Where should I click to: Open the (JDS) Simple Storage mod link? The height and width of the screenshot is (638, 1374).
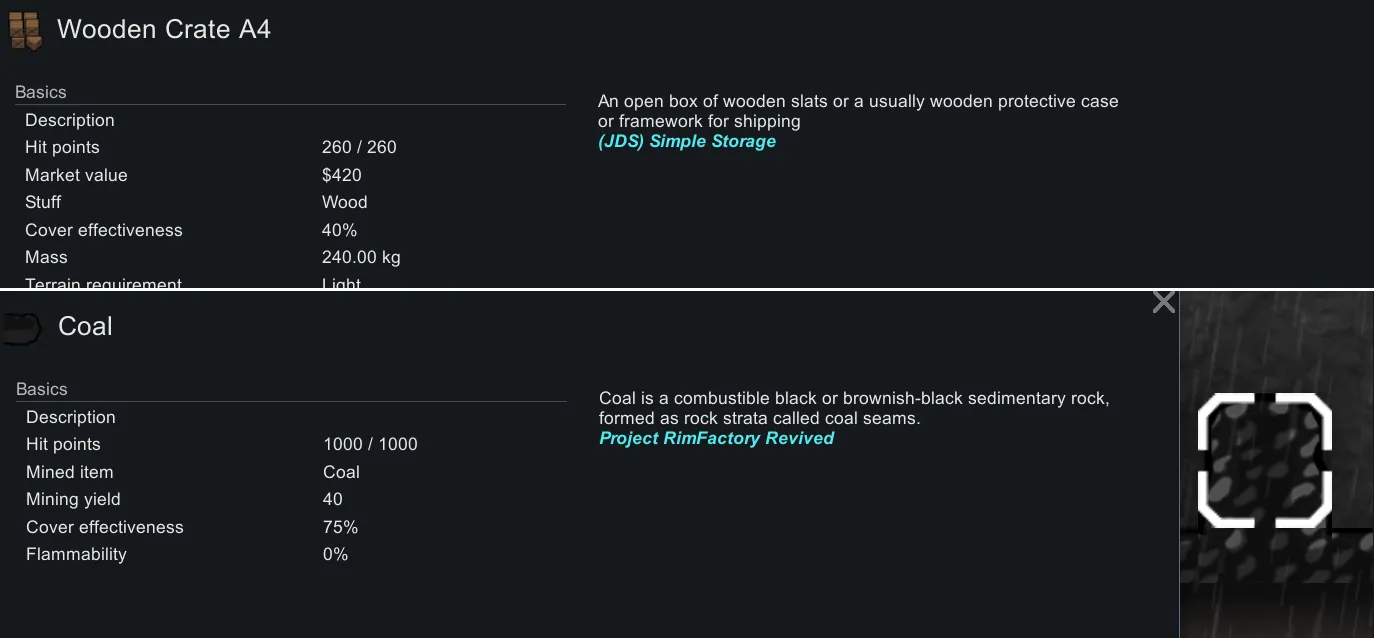(687, 142)
